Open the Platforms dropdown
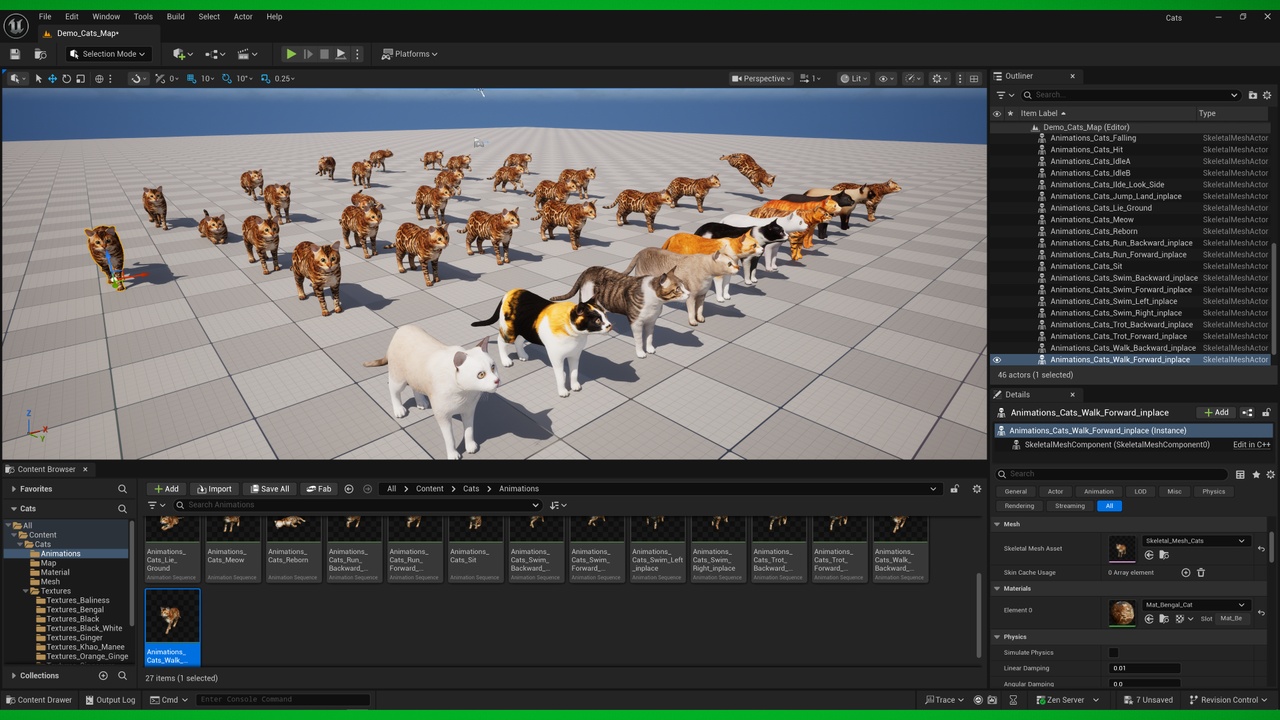1280x720 pixels. [x=410, y=54]
